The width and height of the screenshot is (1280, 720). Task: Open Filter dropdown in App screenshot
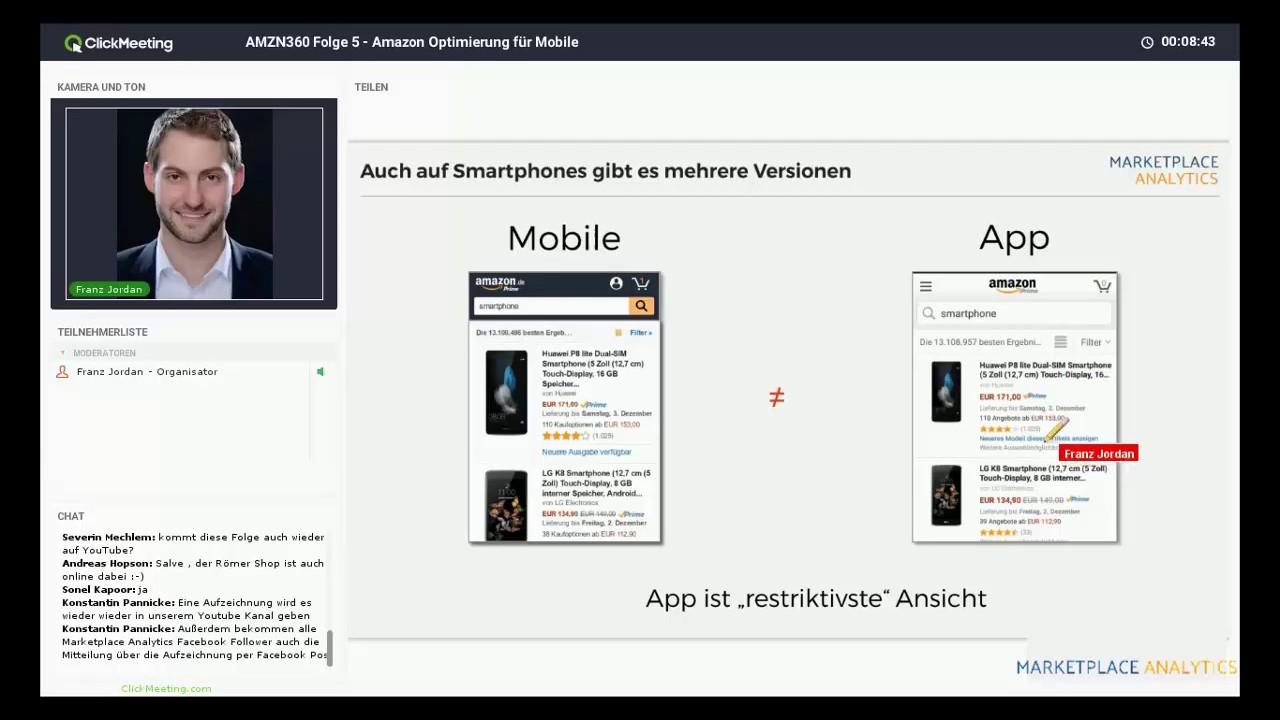1096,342
